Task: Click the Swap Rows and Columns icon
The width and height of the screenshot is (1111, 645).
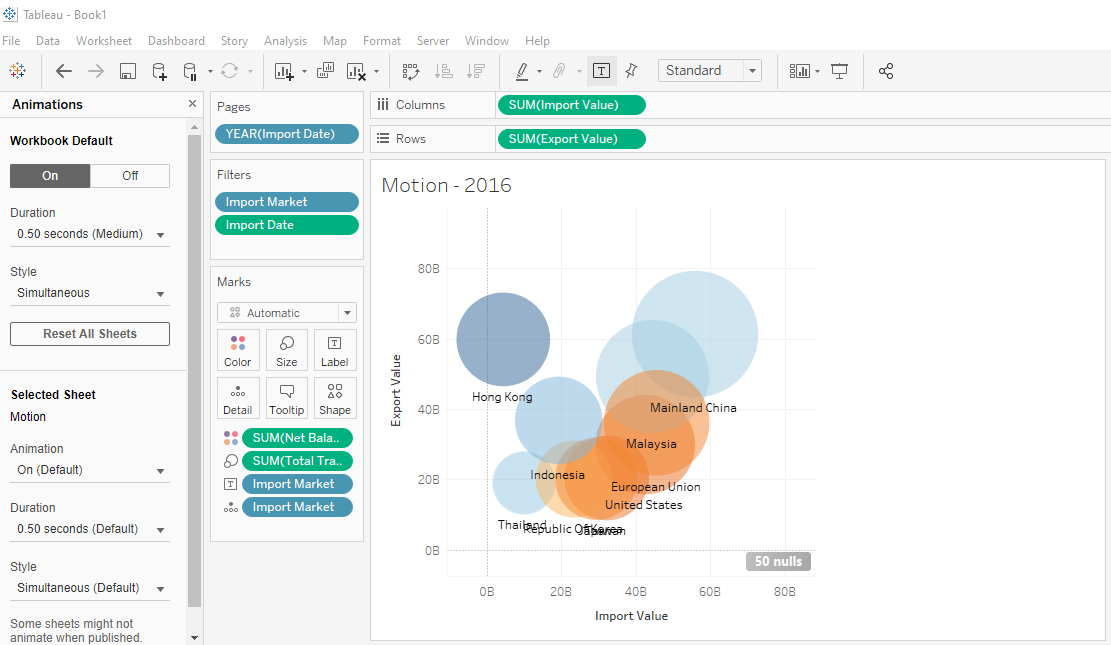Action: tap(410, 71)
